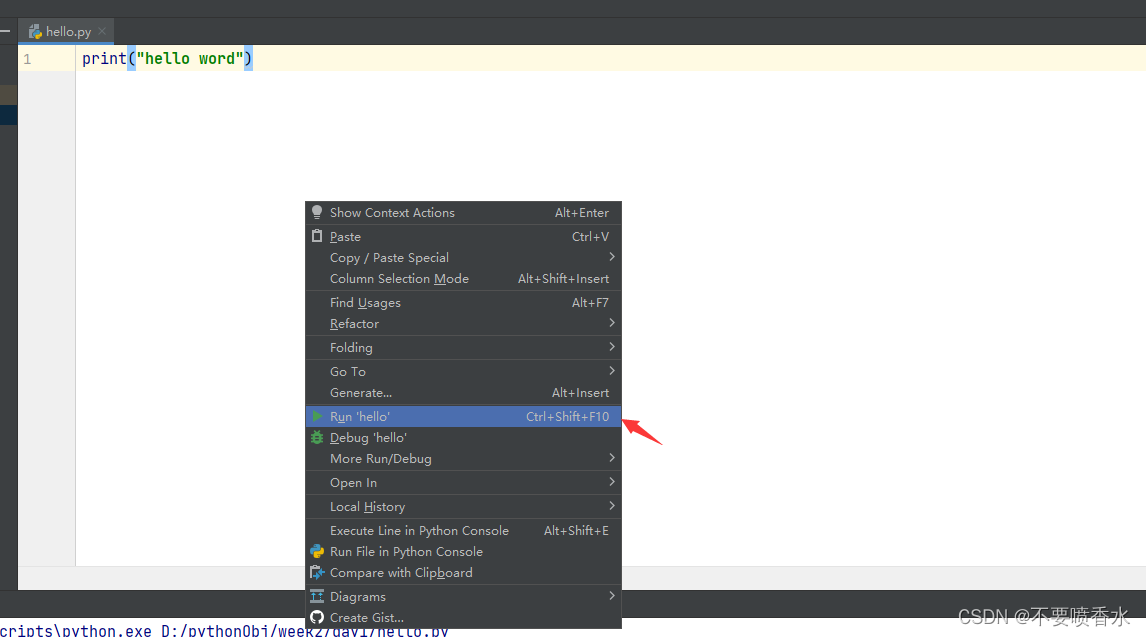Screen dimensions: 1146x637
Task: Select the clipboard icon next to Paste
Action: (x=317, y=236)
